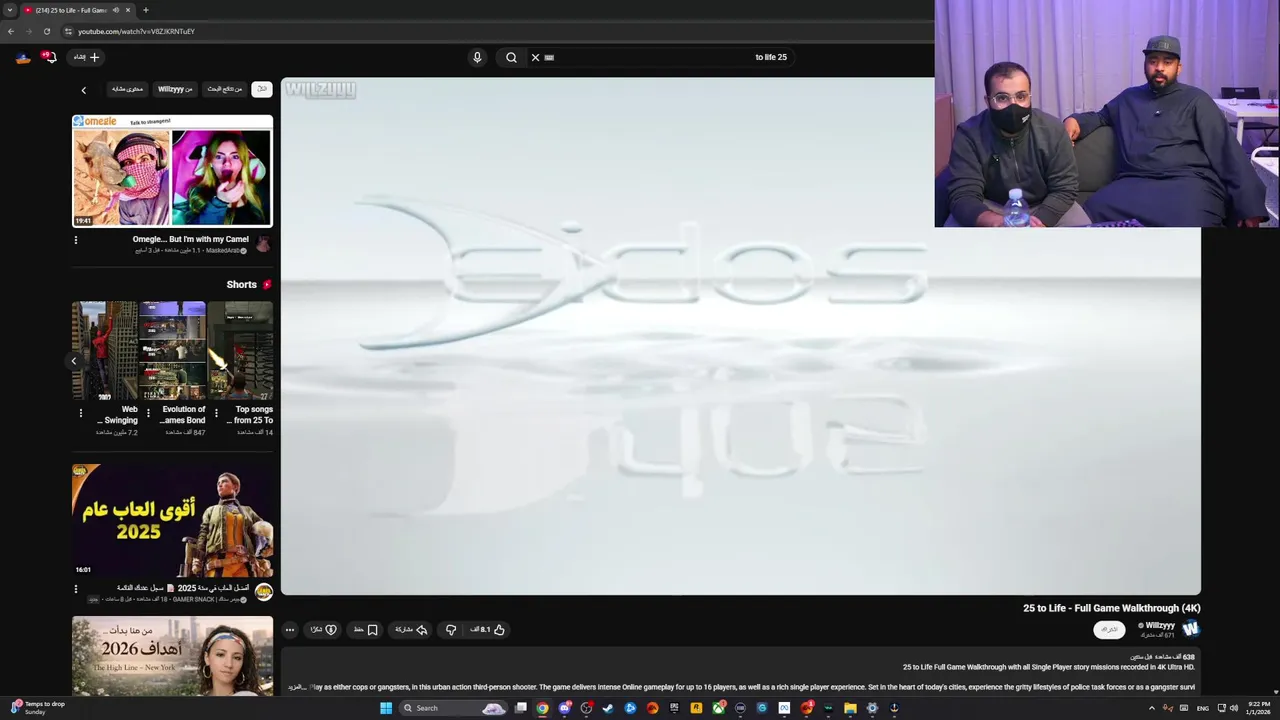
Task: Save the video with bookmark icon
Action: click(x=366, y=629)
